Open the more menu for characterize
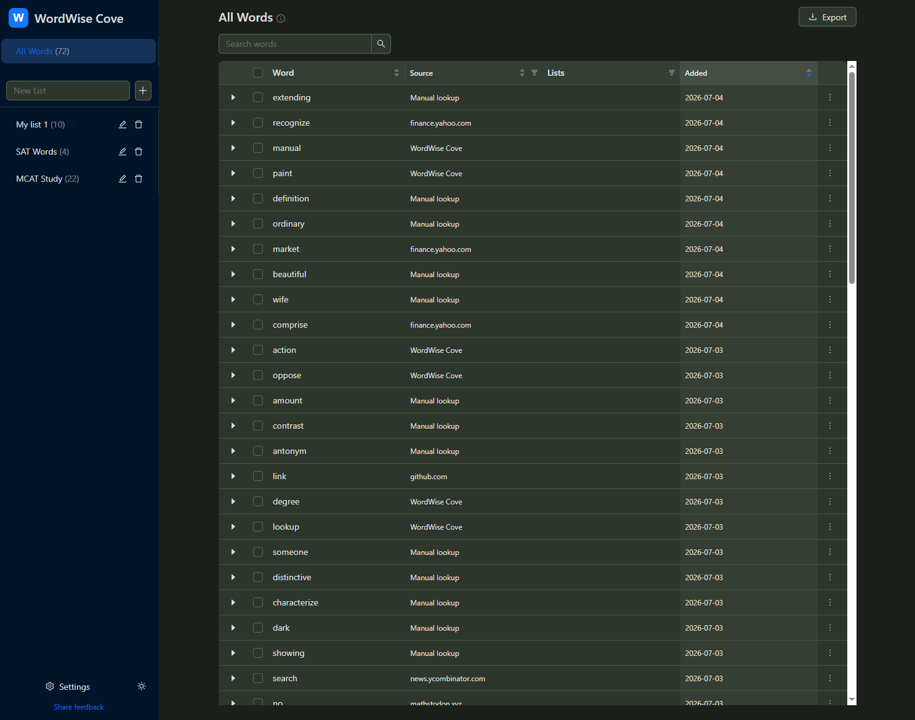The image size is (915, 720). coord(830,602)
